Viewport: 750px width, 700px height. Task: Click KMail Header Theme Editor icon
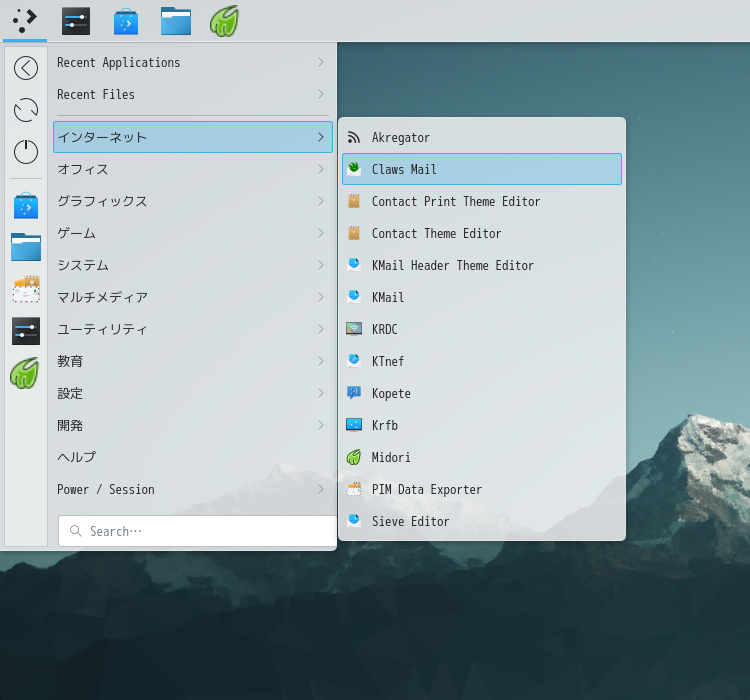[353, 265]
